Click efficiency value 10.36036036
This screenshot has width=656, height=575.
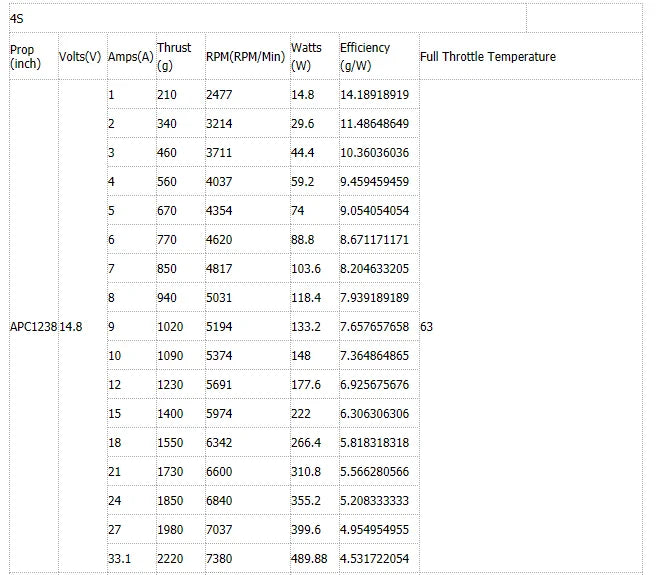[374, 152]
